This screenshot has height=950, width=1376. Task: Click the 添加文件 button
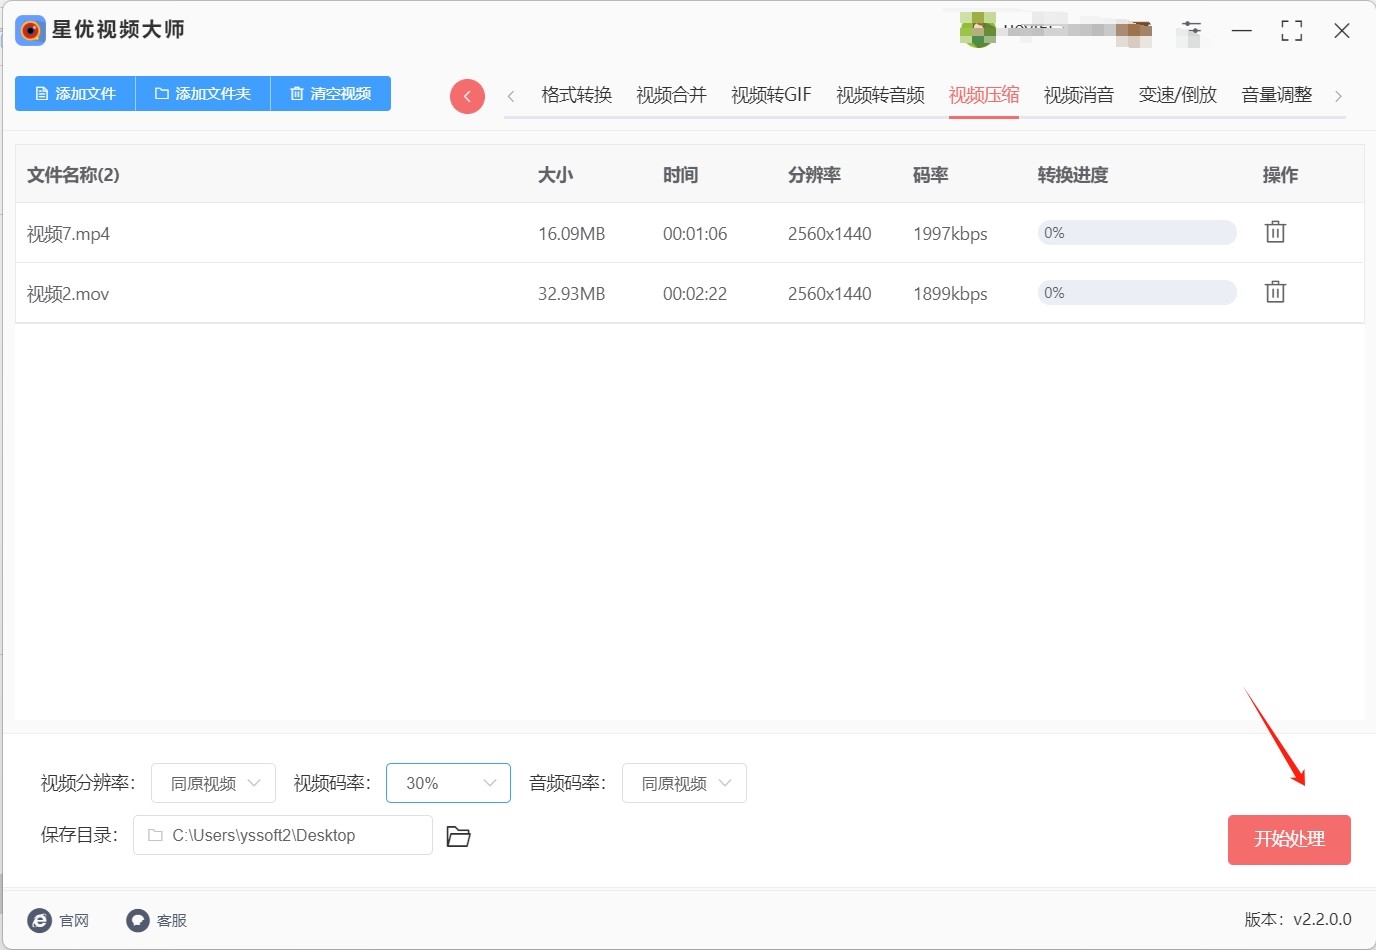pos(75,94)
